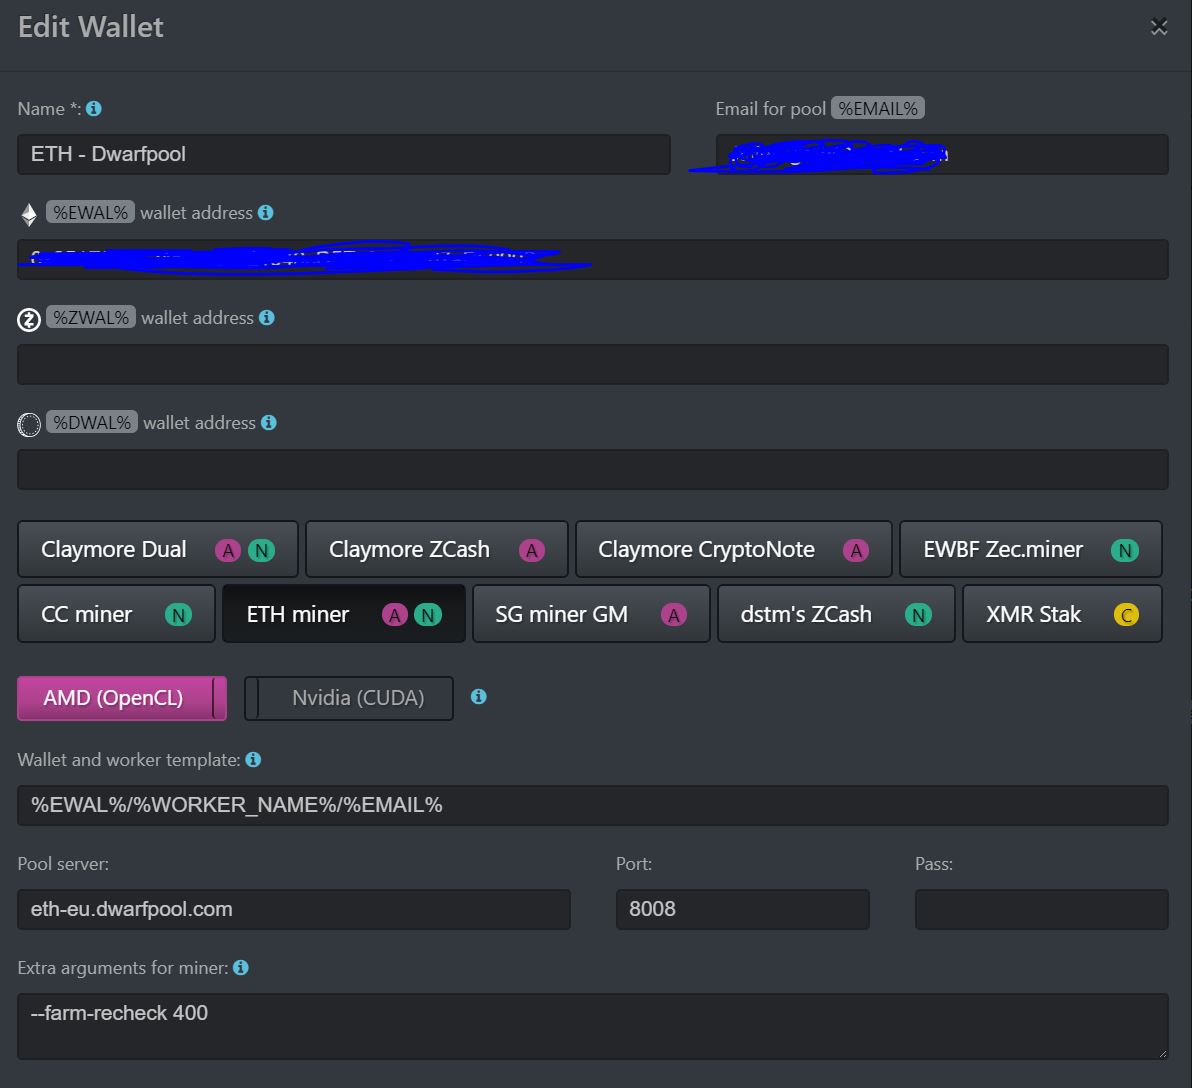This screenshot has width=1192, height=1088.
Task: Enable the AMD (OpenCL) toggle
Action: [x=121, y=698]
